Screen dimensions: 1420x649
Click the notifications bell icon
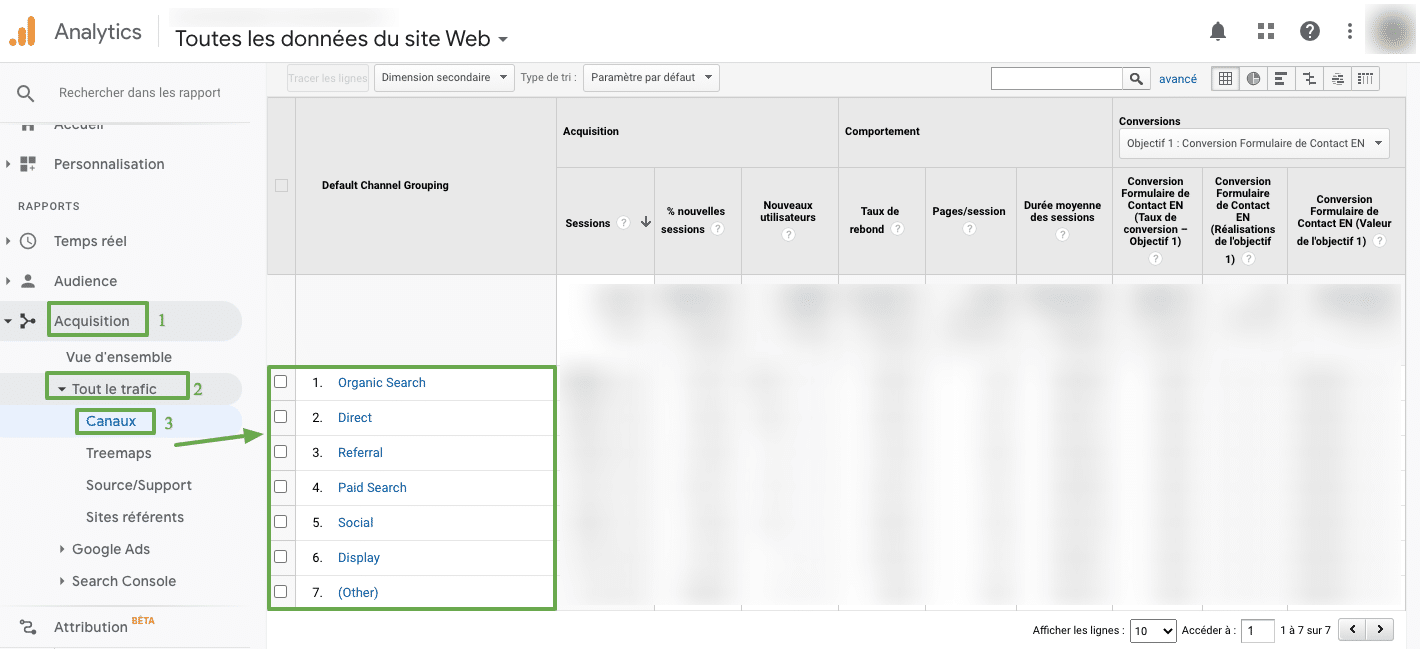pyautogui.click(x=1218, y=32)
